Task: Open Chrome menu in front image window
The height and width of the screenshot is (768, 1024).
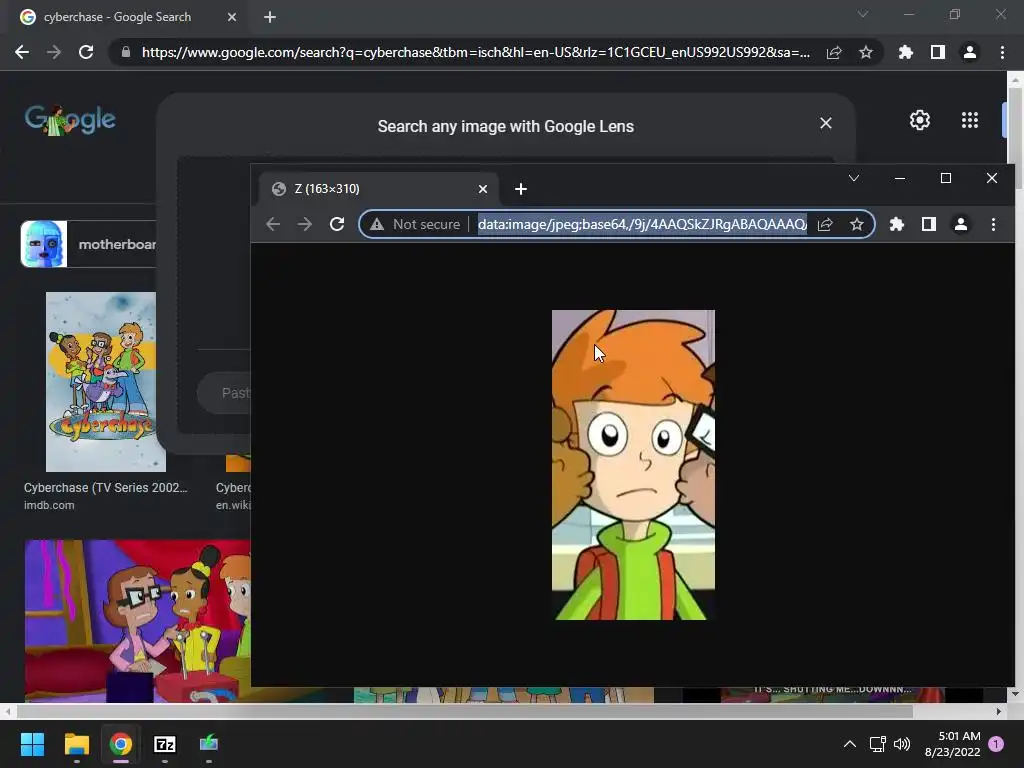Action: point(993,225)
